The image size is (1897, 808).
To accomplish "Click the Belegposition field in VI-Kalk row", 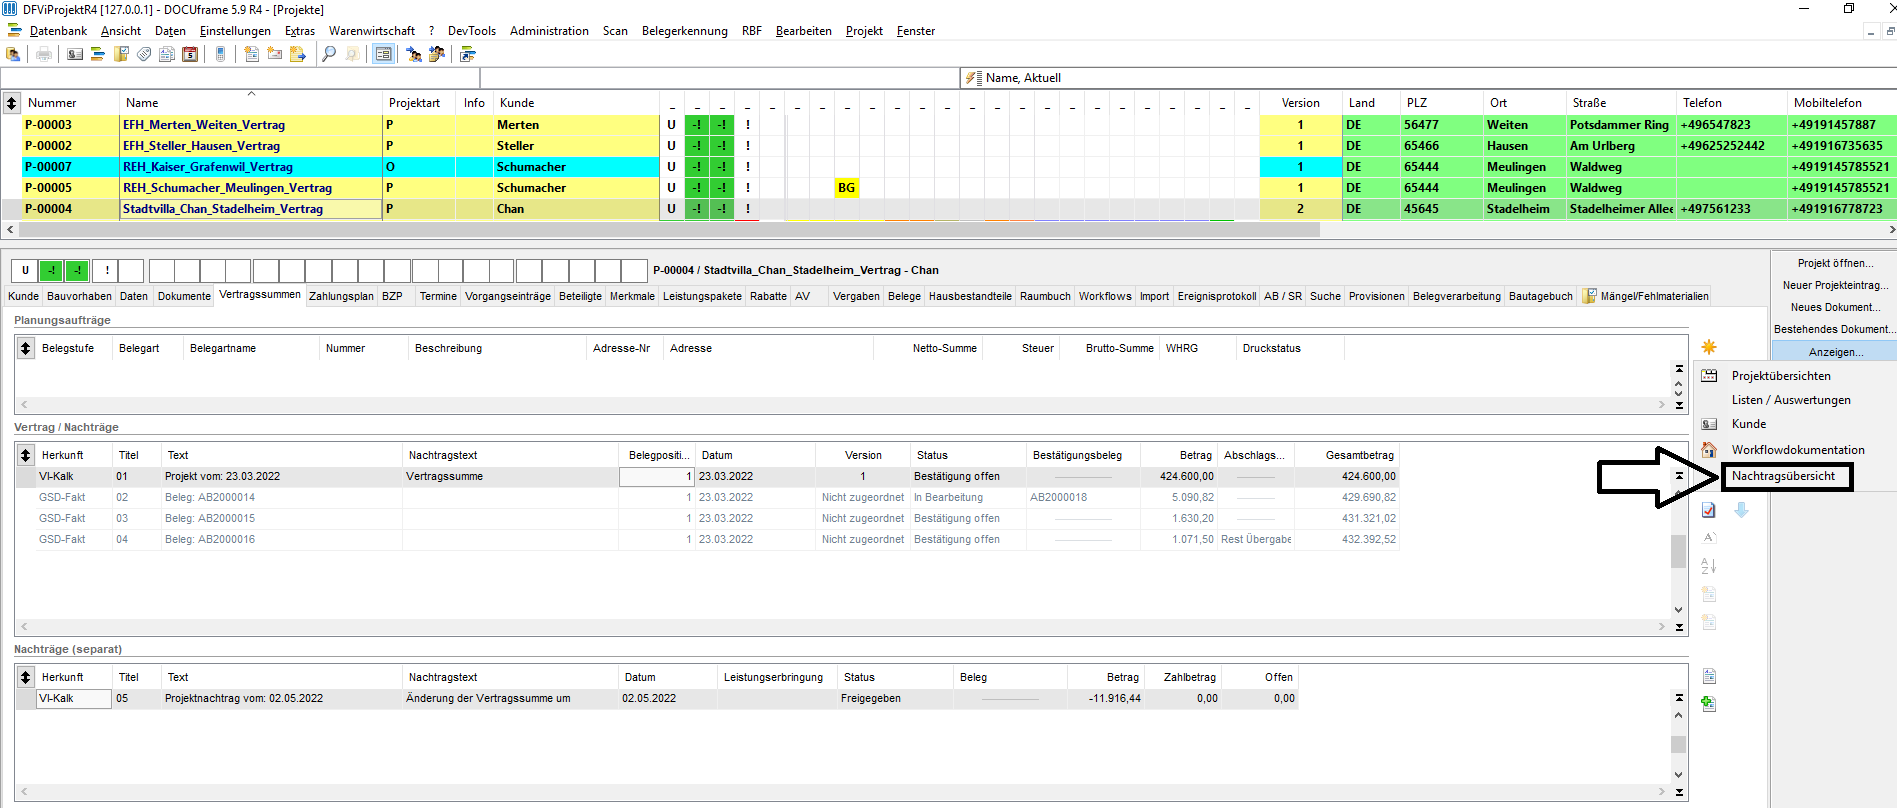I will (656, 476).
